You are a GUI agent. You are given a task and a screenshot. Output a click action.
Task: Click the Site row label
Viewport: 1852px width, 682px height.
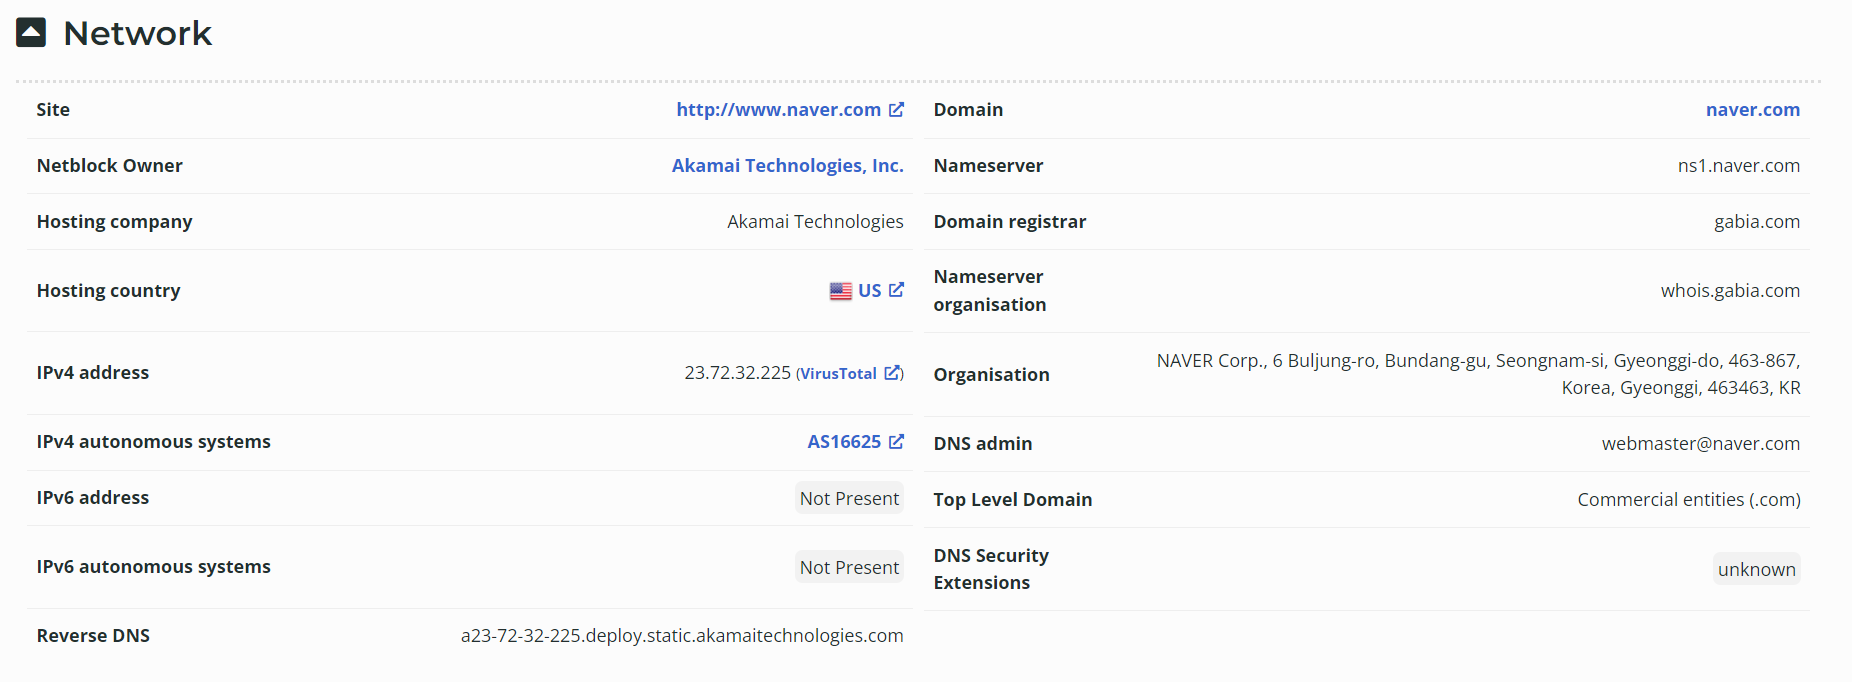pos(53,110)
